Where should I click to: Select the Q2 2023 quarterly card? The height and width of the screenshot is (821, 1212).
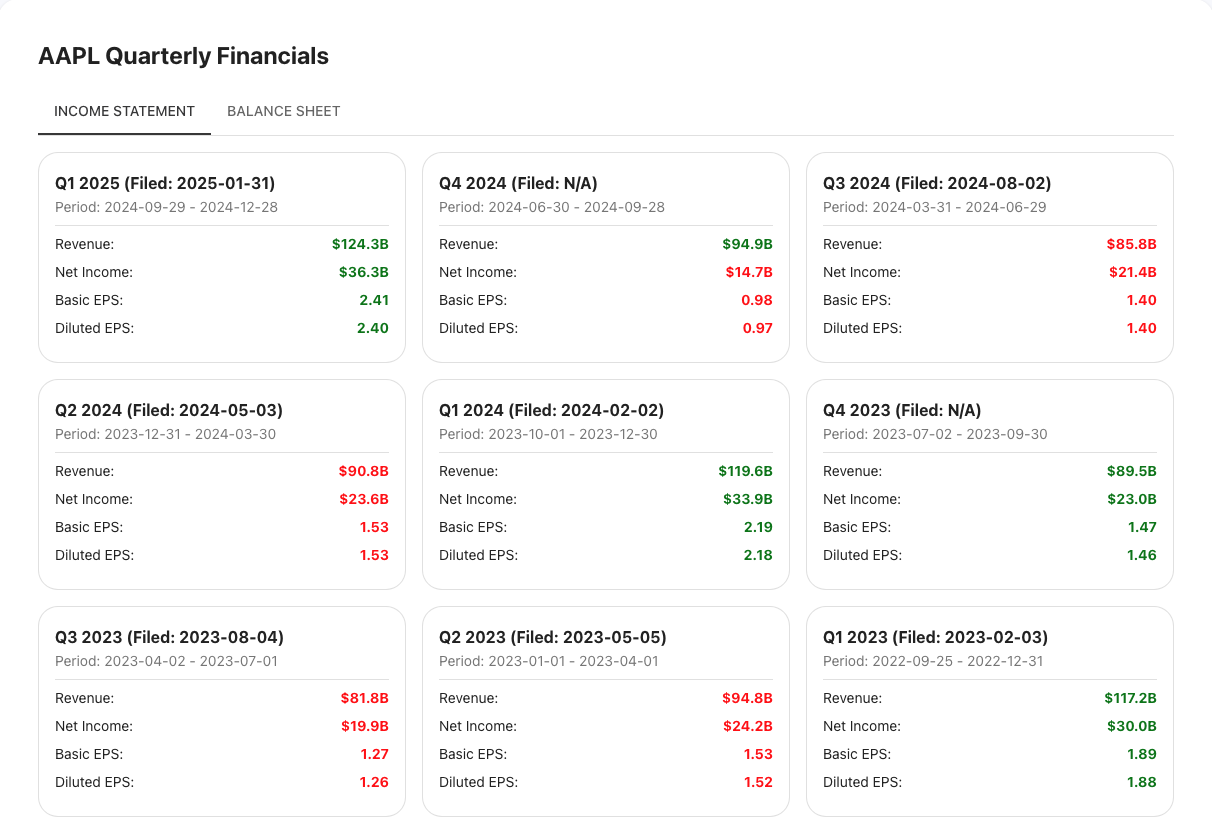pos(550,637)
